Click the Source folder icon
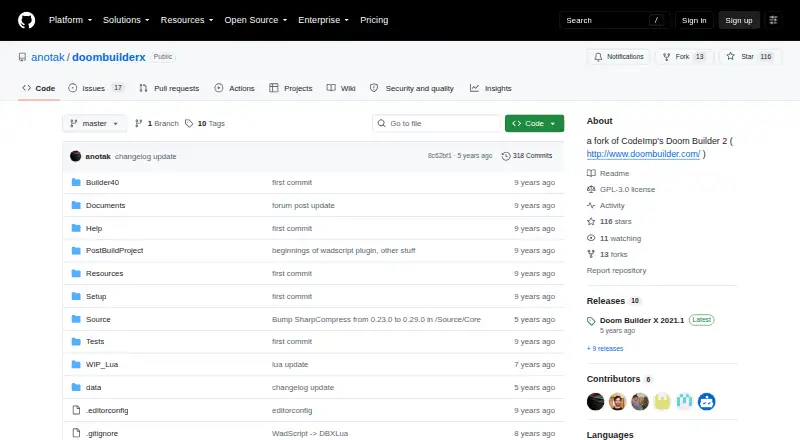 pos(76,319)
